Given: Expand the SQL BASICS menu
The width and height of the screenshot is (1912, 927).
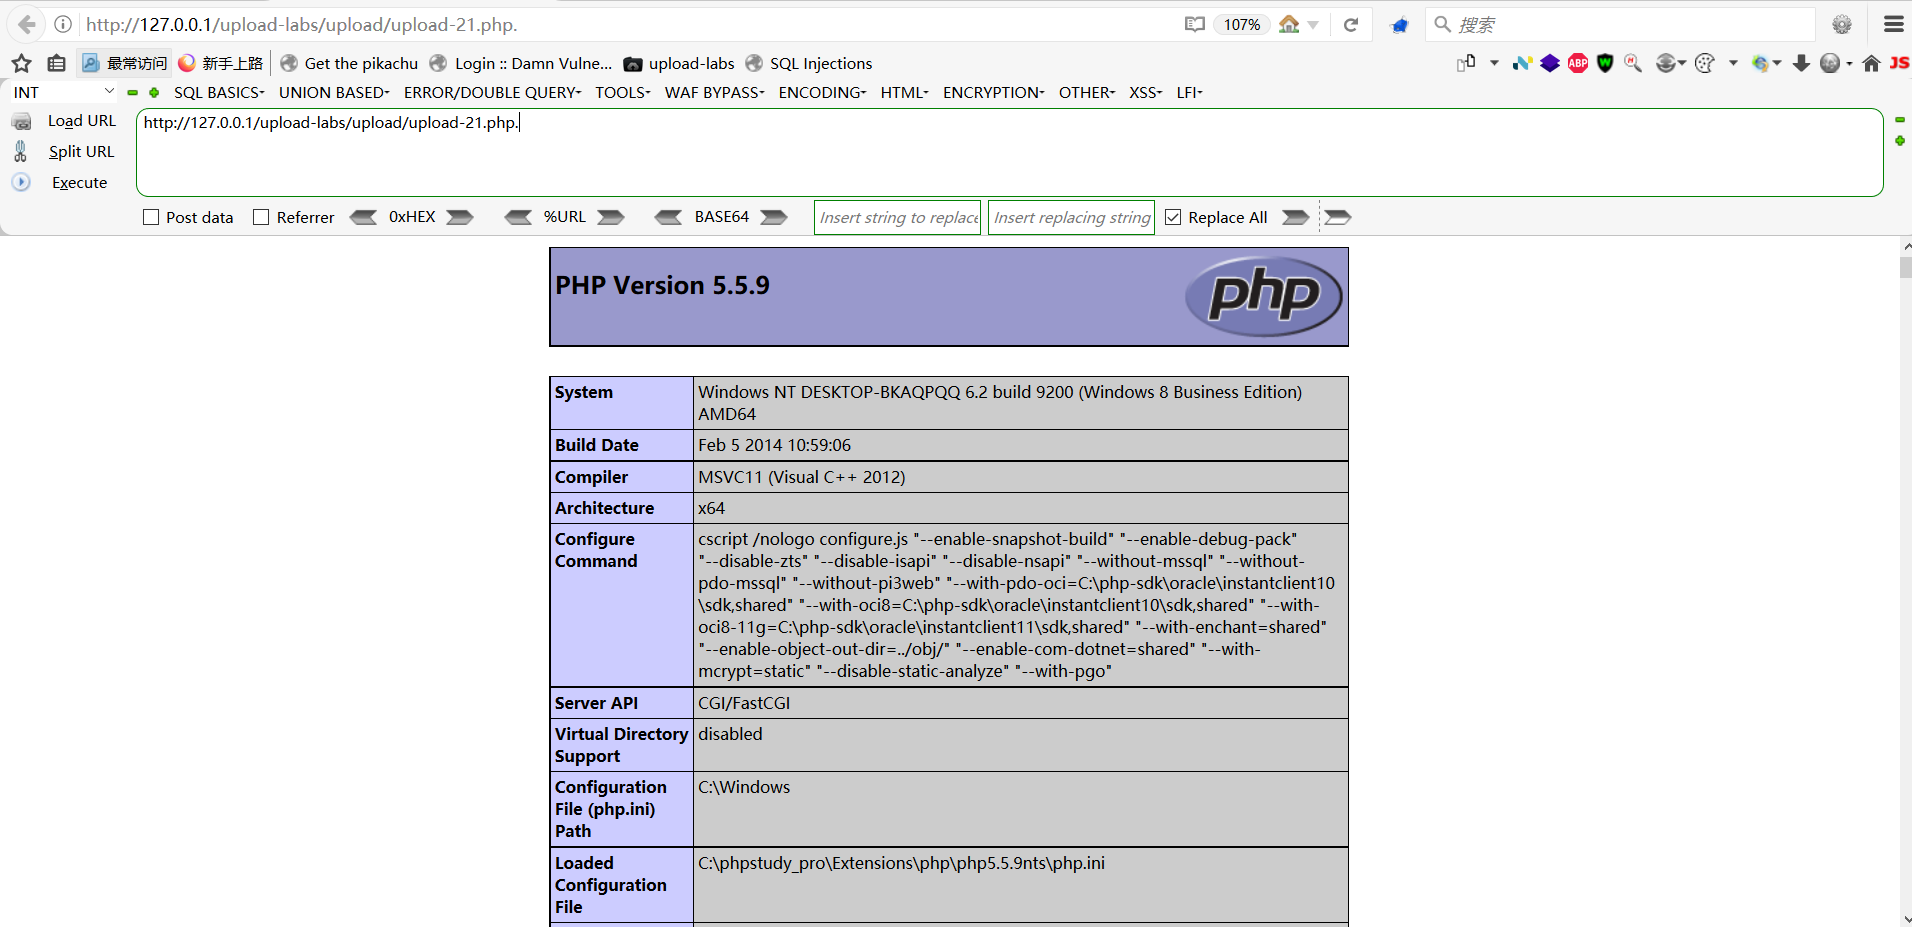Looking at the screenshot, I should coord(219,92).
